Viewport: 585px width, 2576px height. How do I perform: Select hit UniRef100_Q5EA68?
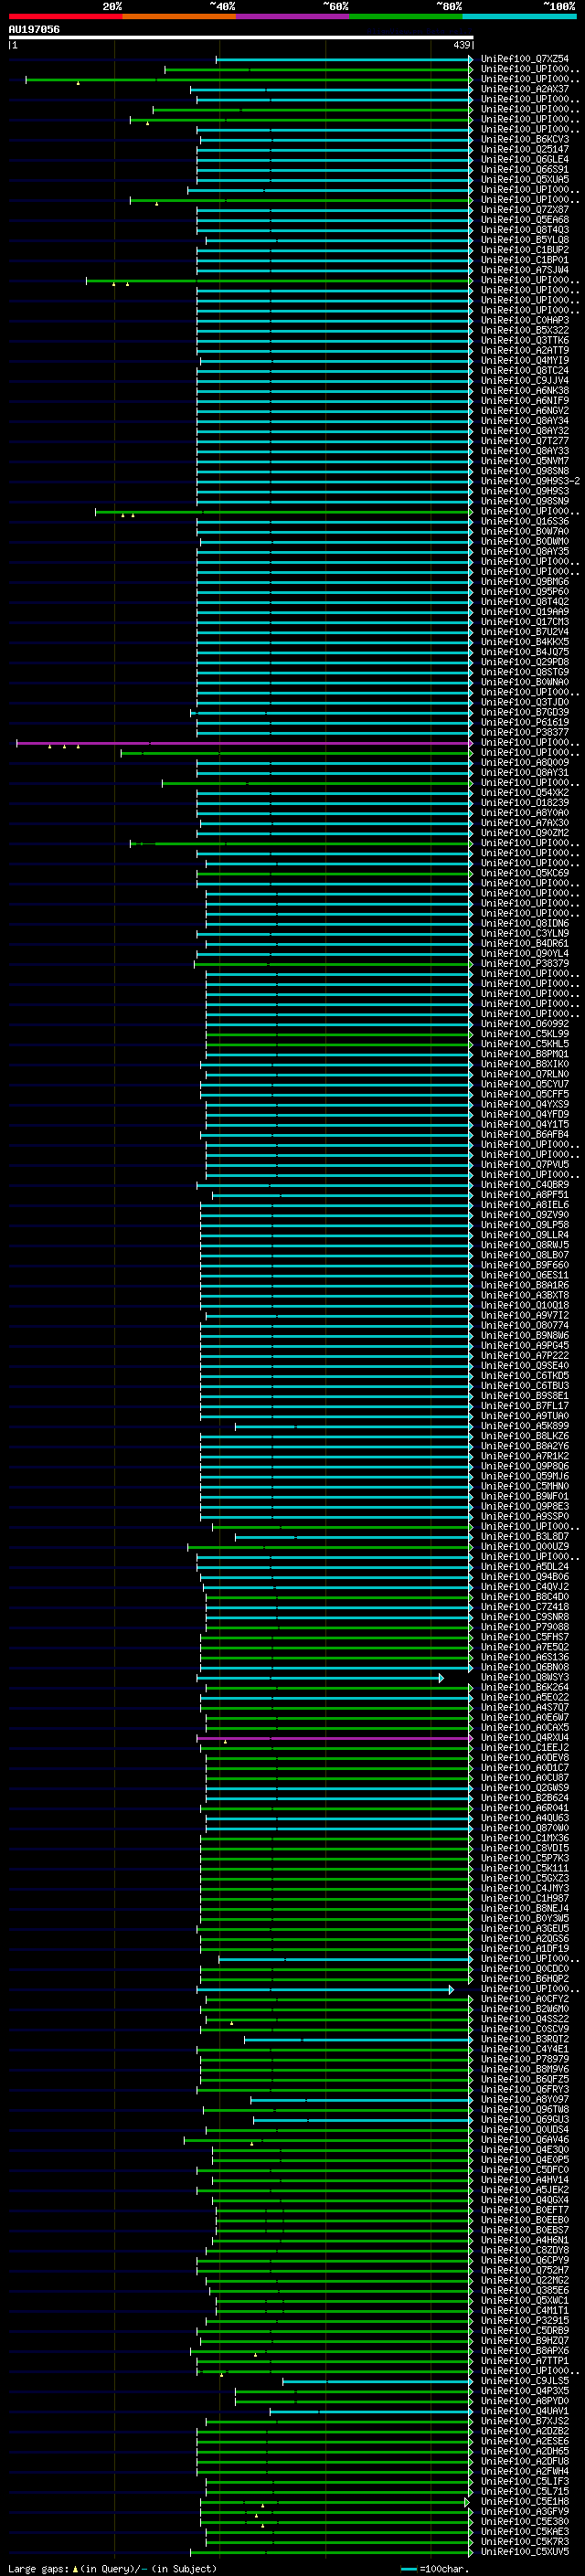[x=524, y=220]
